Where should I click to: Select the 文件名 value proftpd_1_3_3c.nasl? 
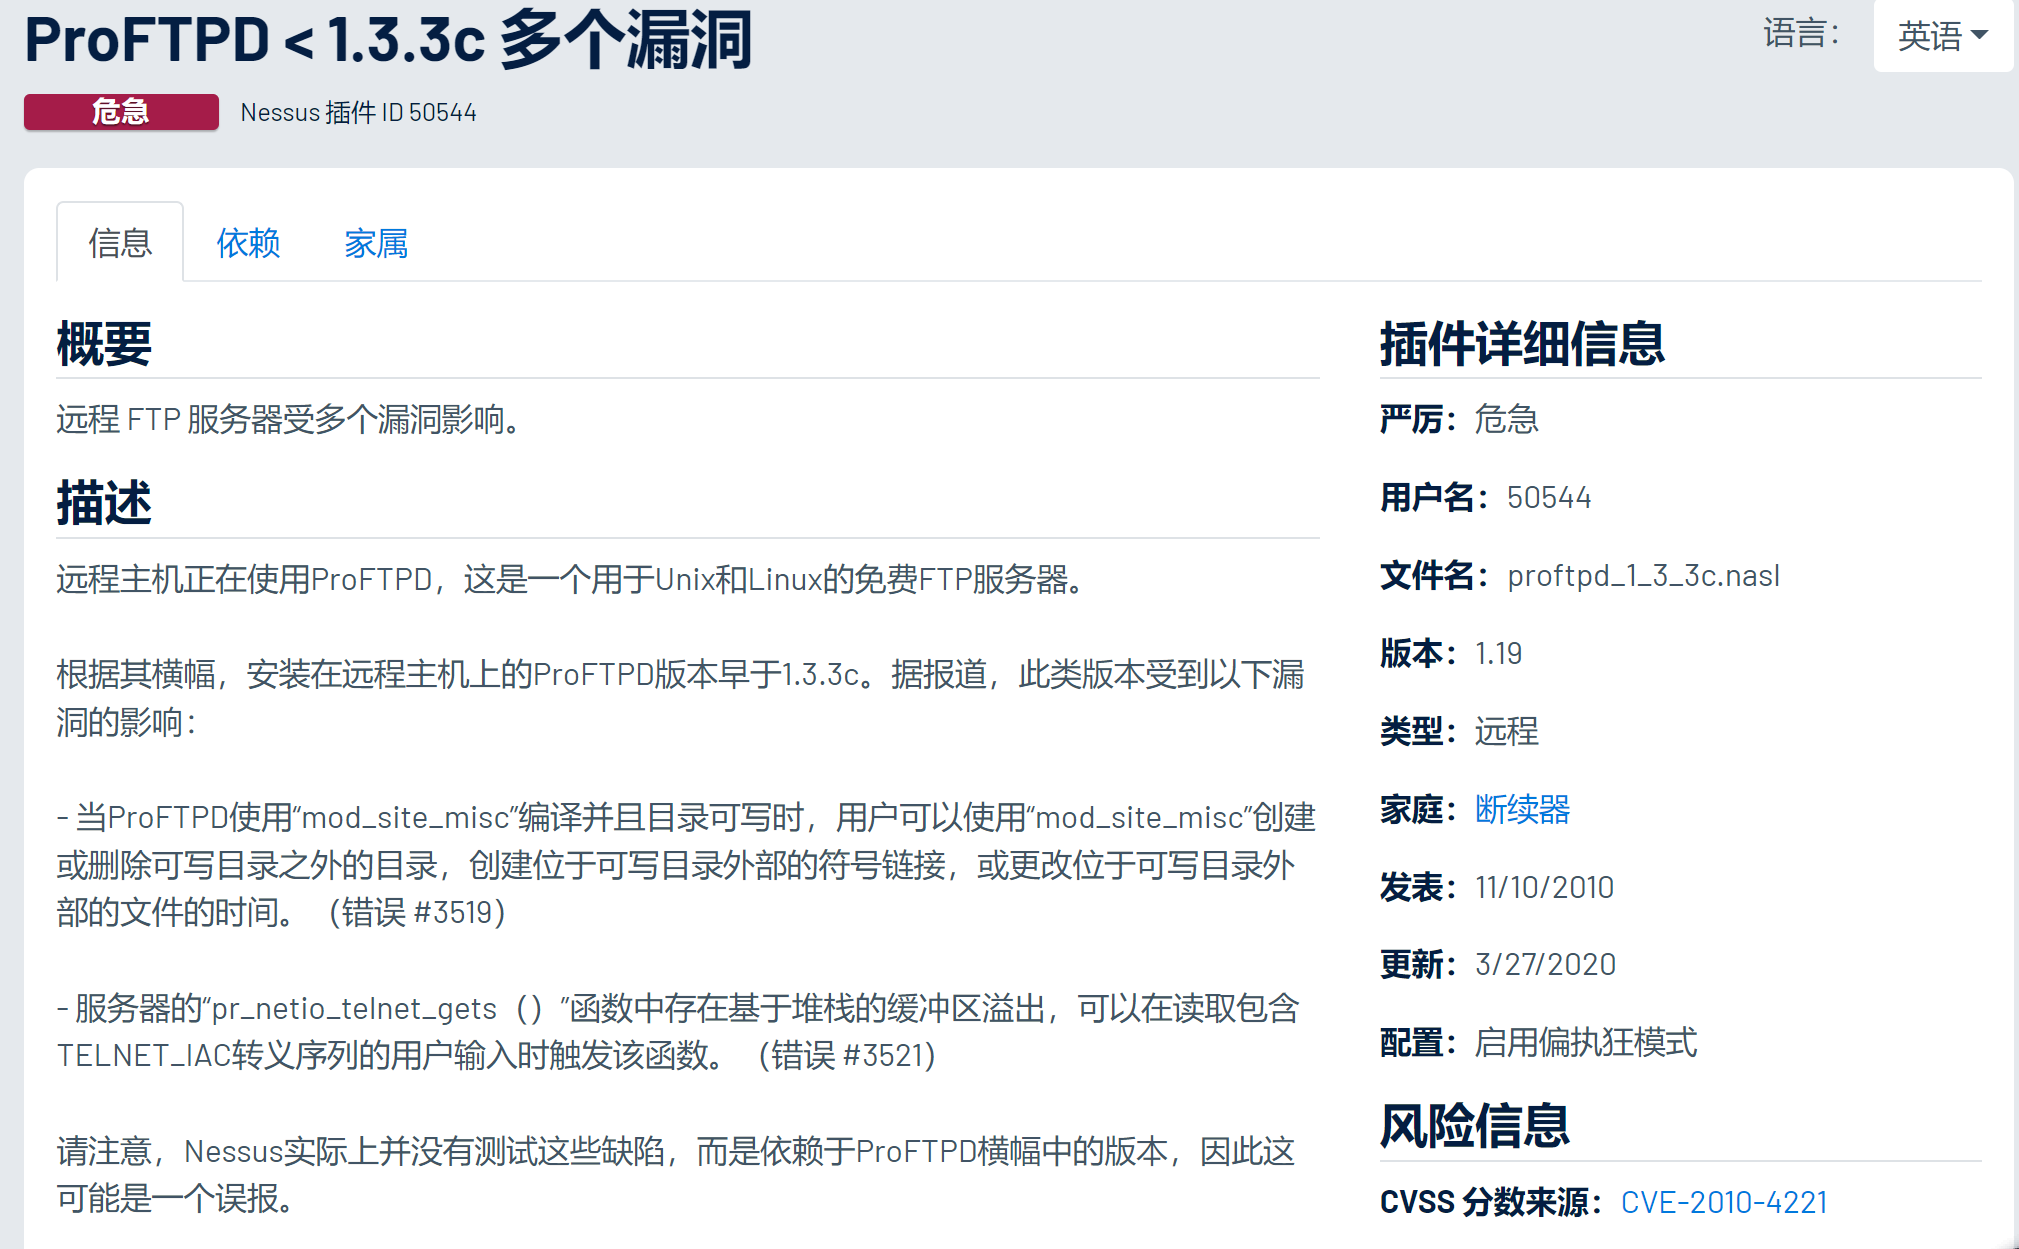[x=1643, y=576]
